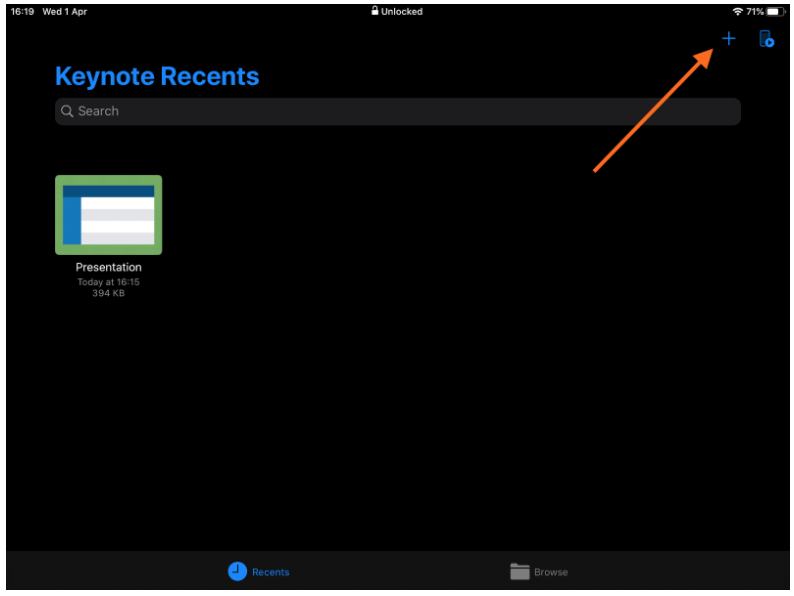Image resolution: width=794 pixels, height=596 pixels.
Task: Click the Recents clock icon
Action: [237, 571]
